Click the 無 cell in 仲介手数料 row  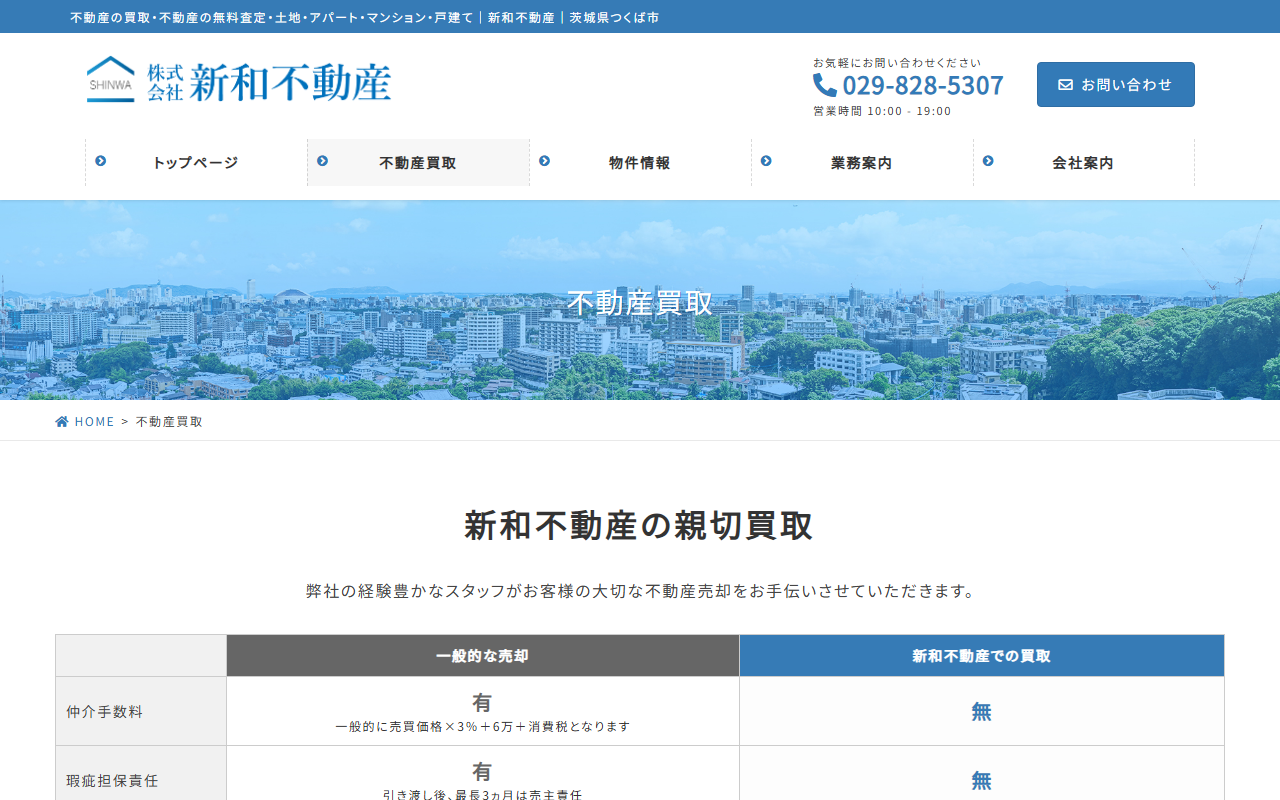(982, 712)
